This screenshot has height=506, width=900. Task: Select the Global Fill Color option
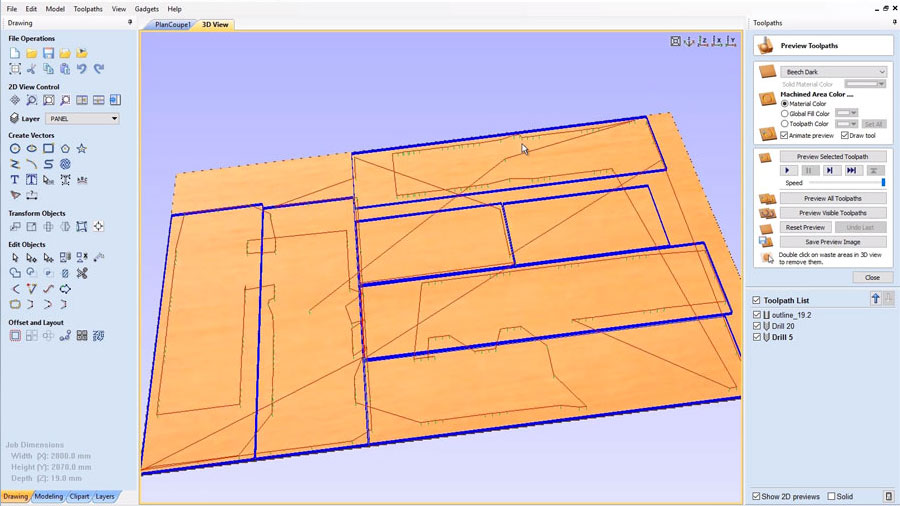tap(785, 114)
